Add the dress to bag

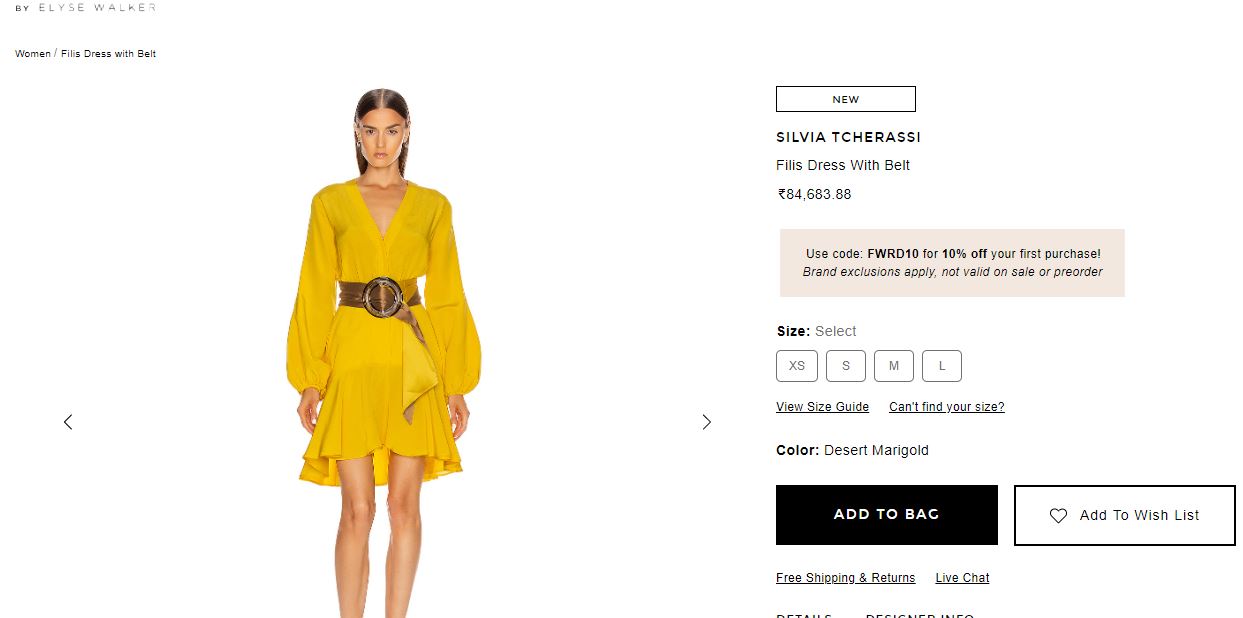click(887, 515)
